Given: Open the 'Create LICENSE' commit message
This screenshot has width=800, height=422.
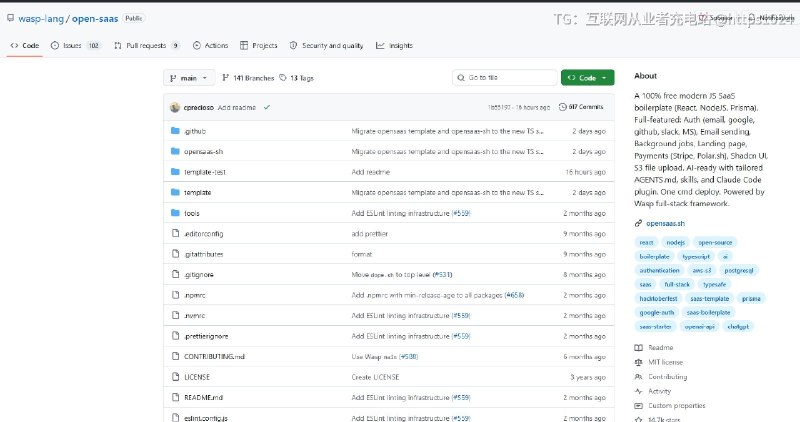Looking at the screenshot, I should [375, 377].
